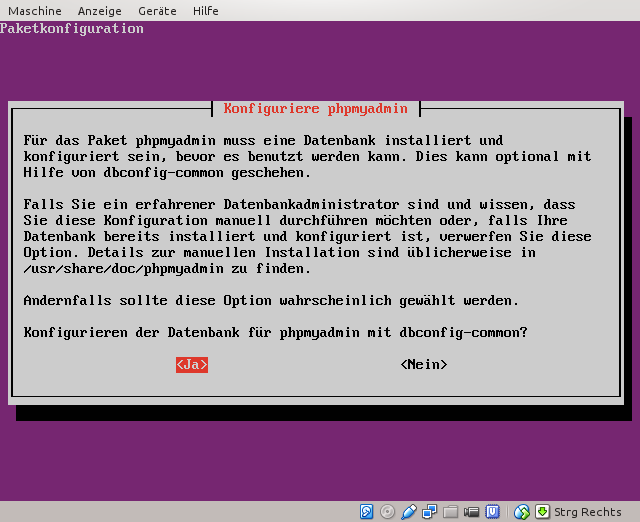The height and width of the screenshot is (522, 640).
Task: Click the 'Paketkonfiguration' header text
Action: click(x=72, y=29)
